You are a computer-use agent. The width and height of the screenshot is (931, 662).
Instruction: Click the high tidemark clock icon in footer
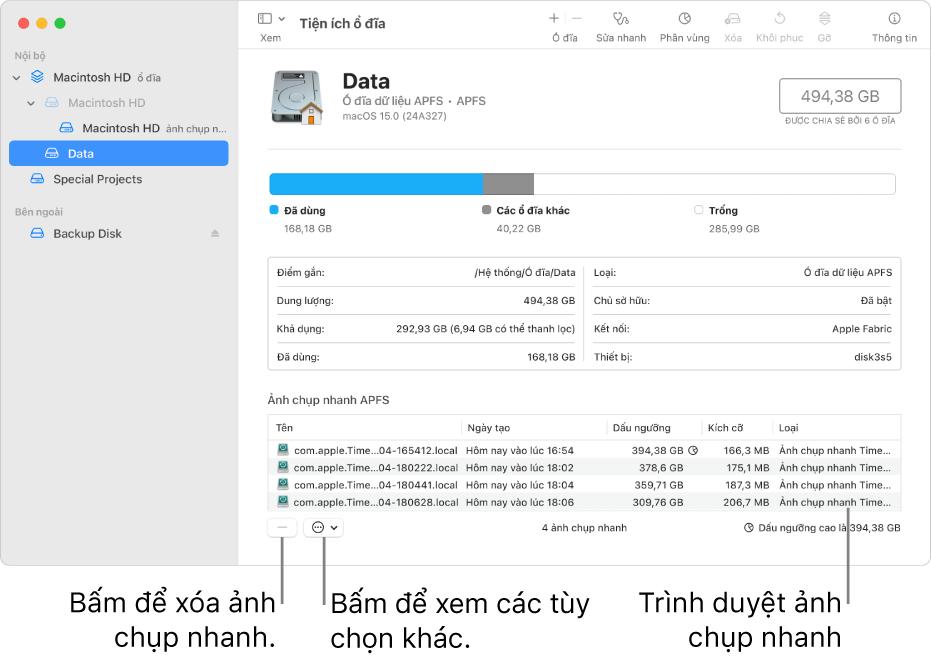[x=749, y=528]
